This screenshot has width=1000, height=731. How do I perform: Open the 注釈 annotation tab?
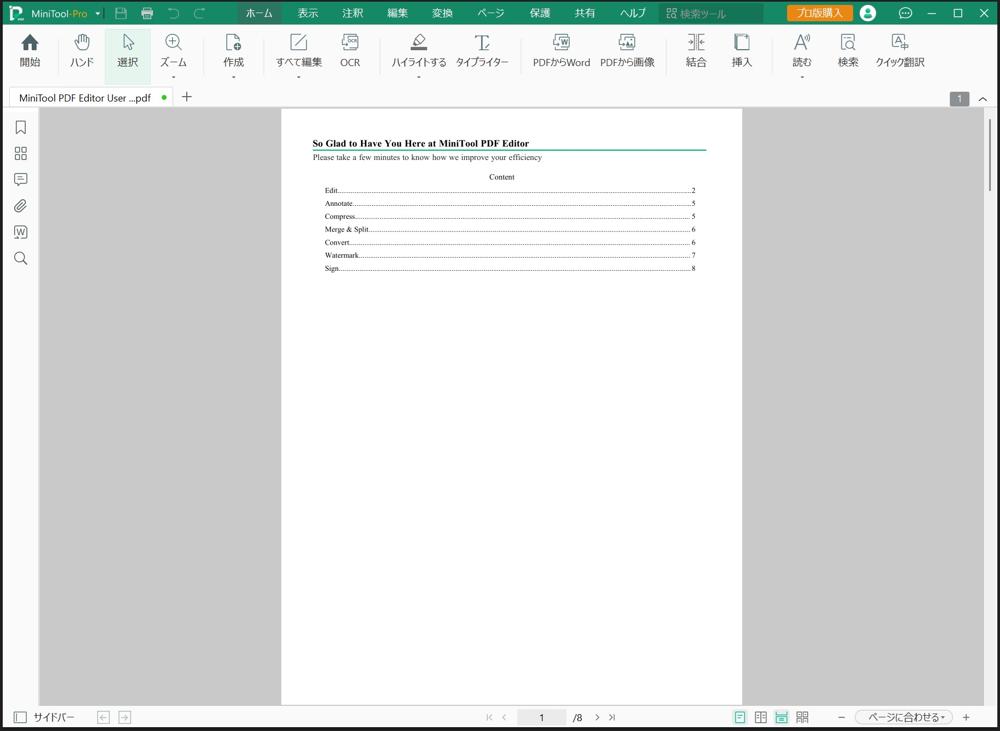pos(352,13)
